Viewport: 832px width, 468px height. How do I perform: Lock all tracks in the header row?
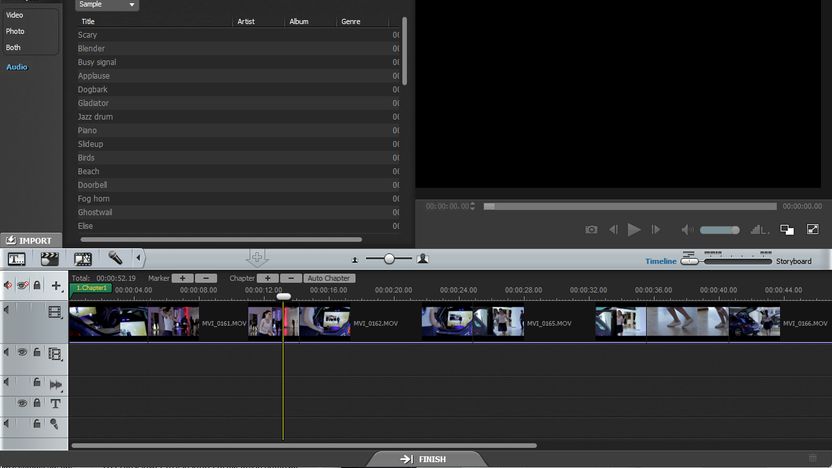pyautogui.click(x=37, y=285)
